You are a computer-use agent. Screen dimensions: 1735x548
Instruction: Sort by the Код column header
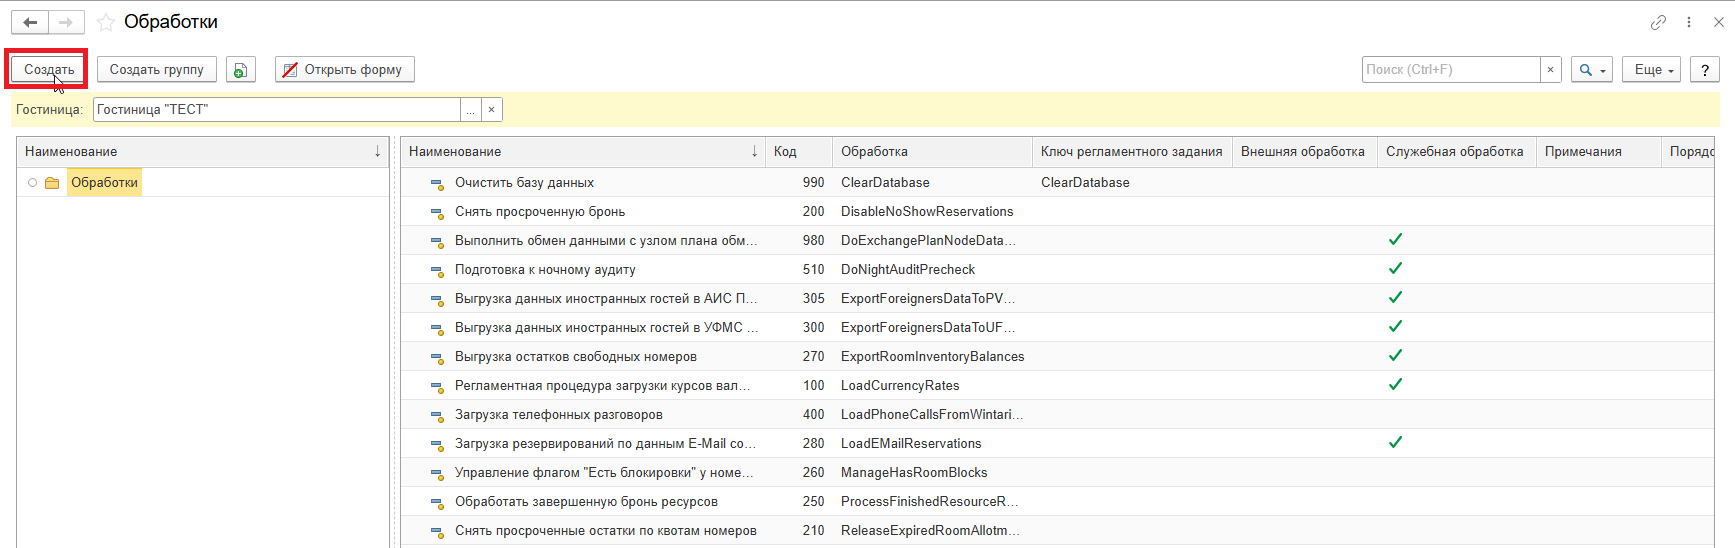click(798, 151)
